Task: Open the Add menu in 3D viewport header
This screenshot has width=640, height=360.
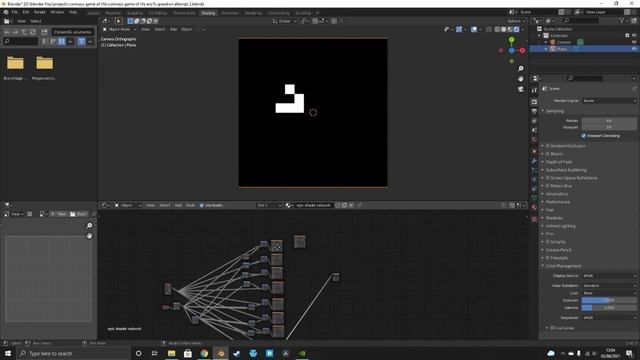Action: [173, 29]
